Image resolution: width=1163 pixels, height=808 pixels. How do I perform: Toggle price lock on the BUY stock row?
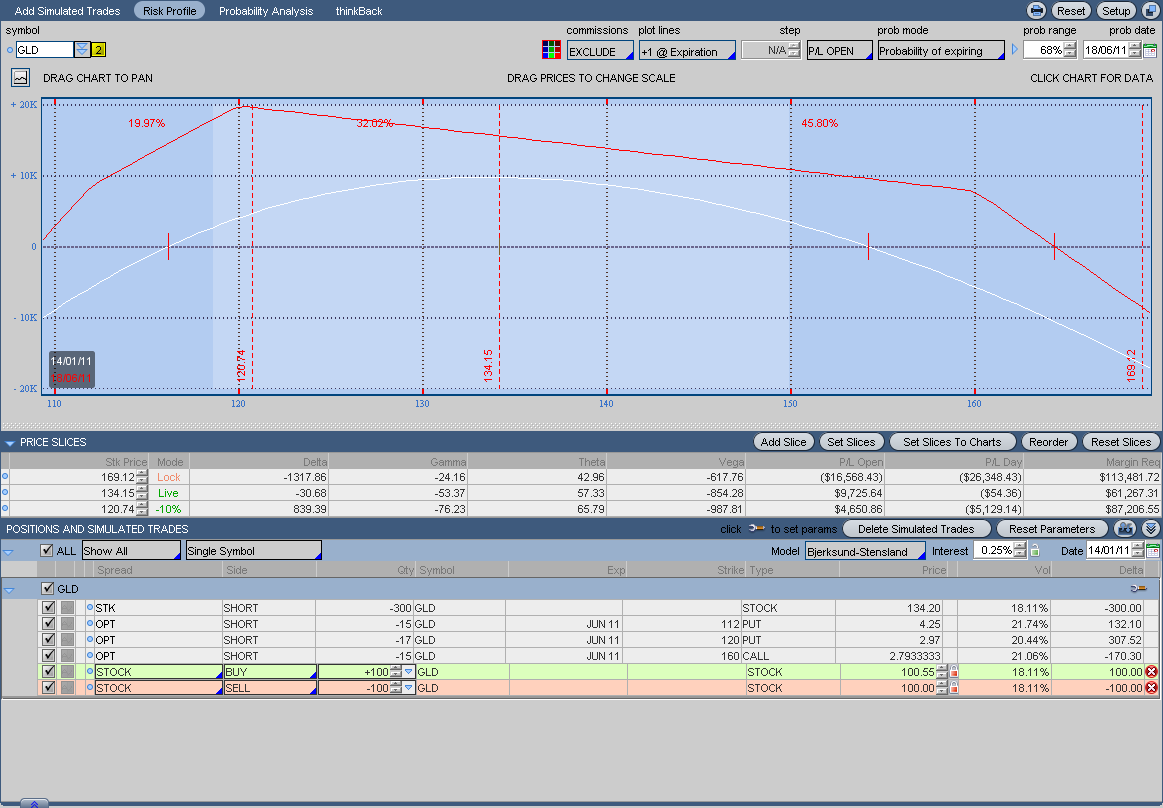click(953, 672)
